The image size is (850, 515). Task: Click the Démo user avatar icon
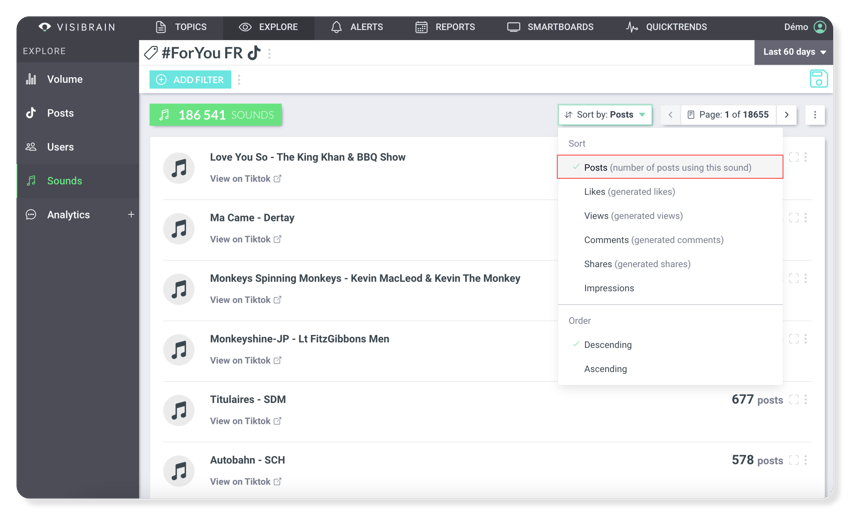coord(820,27)
